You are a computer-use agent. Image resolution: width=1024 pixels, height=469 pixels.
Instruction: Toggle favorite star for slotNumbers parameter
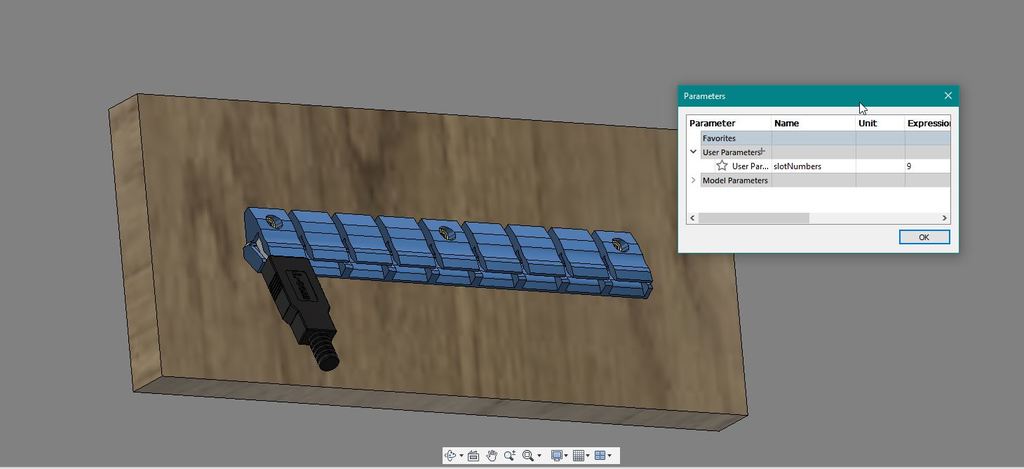[722, 166]
